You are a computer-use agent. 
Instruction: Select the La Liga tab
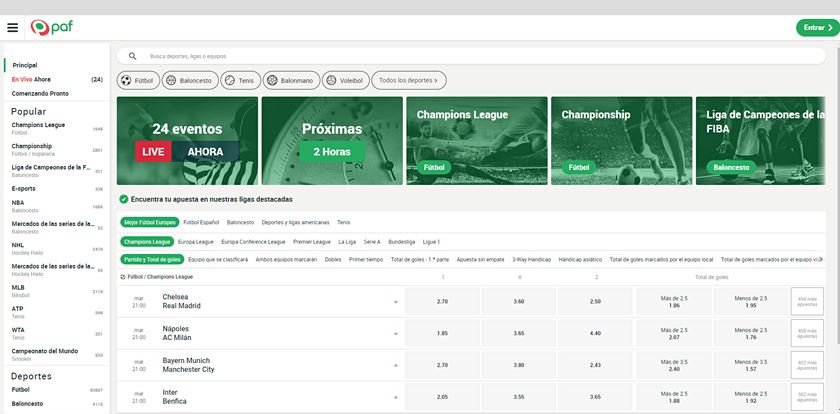coord(347,242)
